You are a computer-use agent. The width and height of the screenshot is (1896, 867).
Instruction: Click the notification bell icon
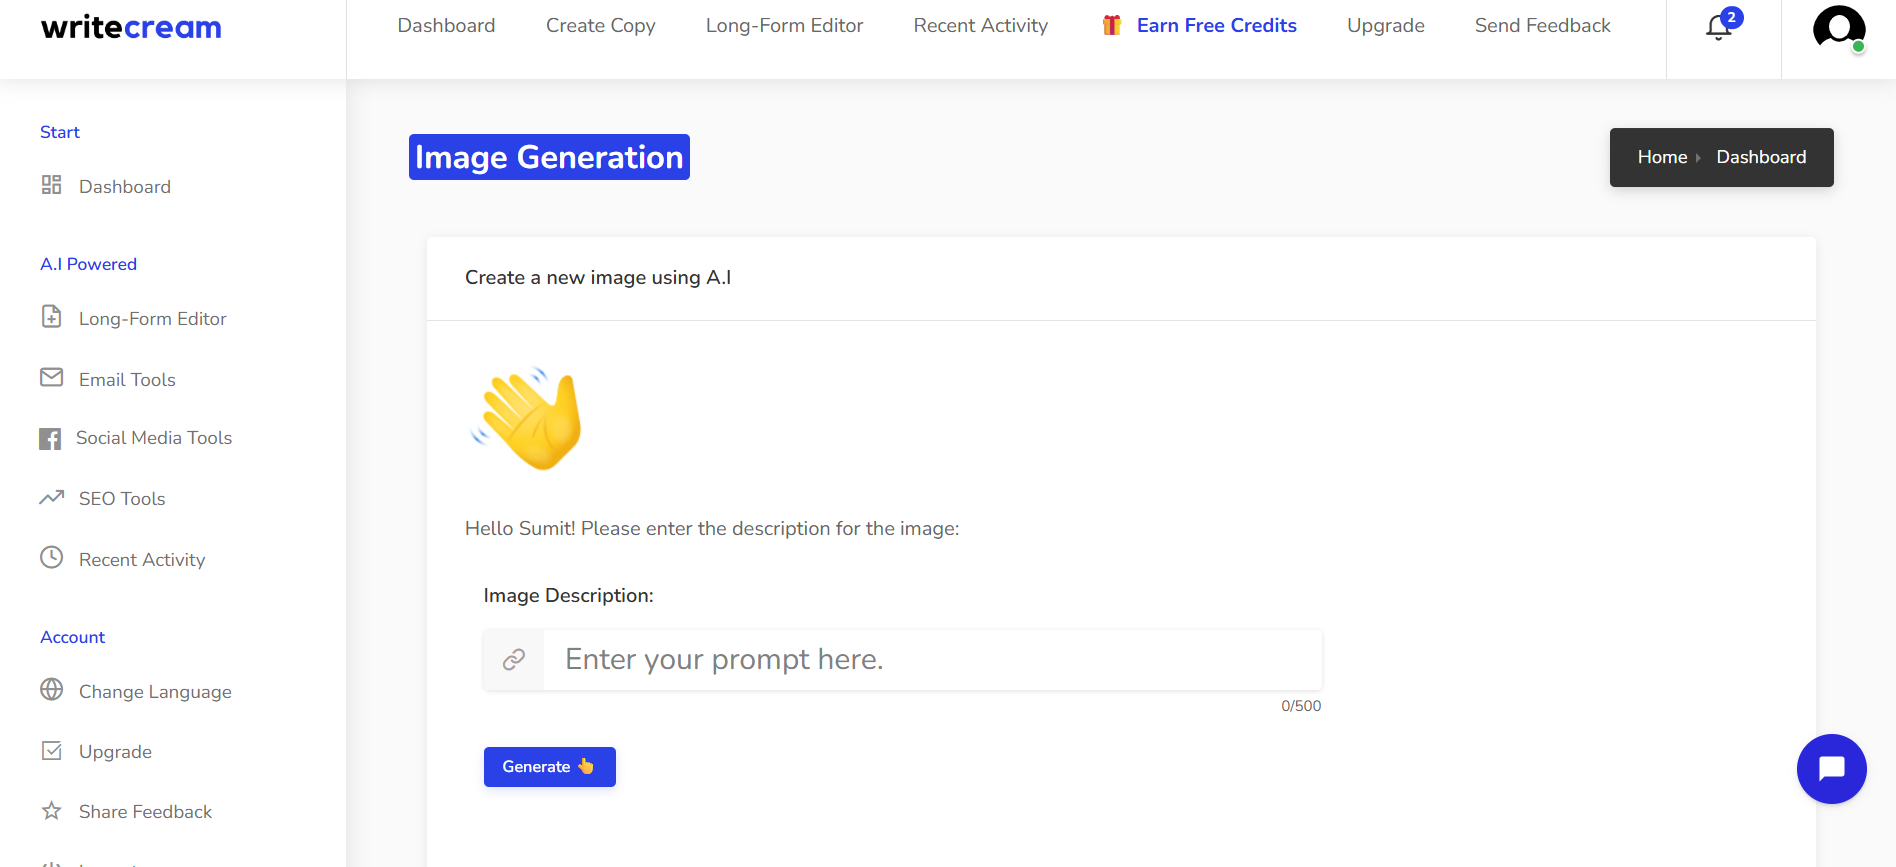click(x=1719, y=28)
